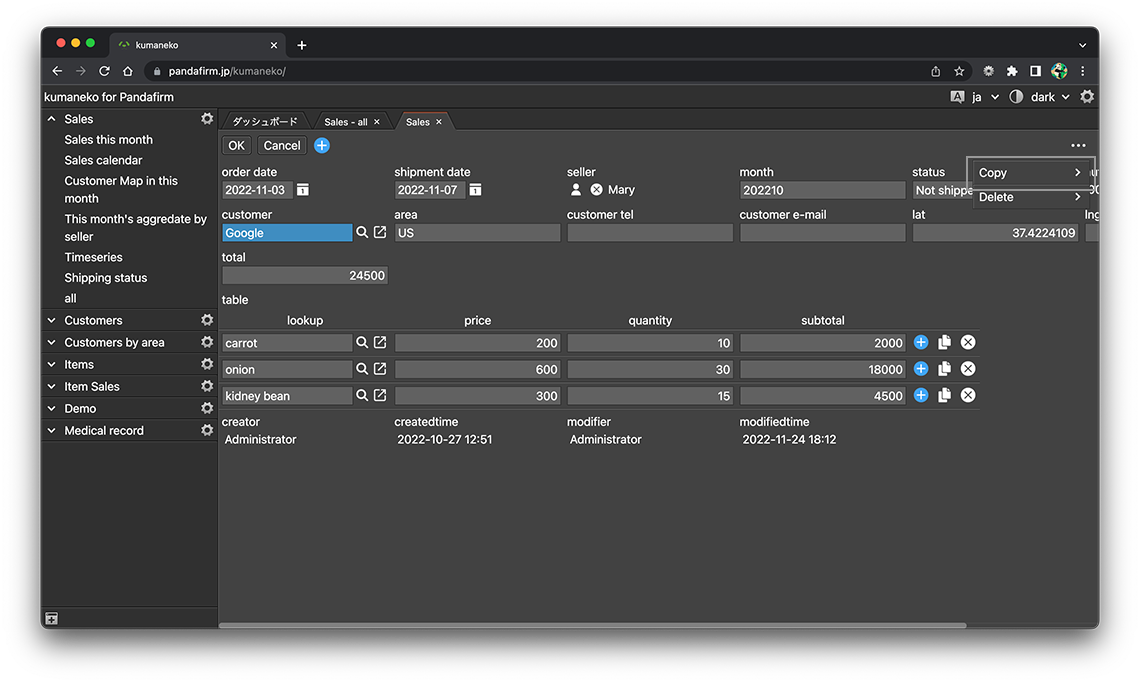Open the order date calendar picker
Screen dimensions: 1140x683
click(x=303, y=190)
